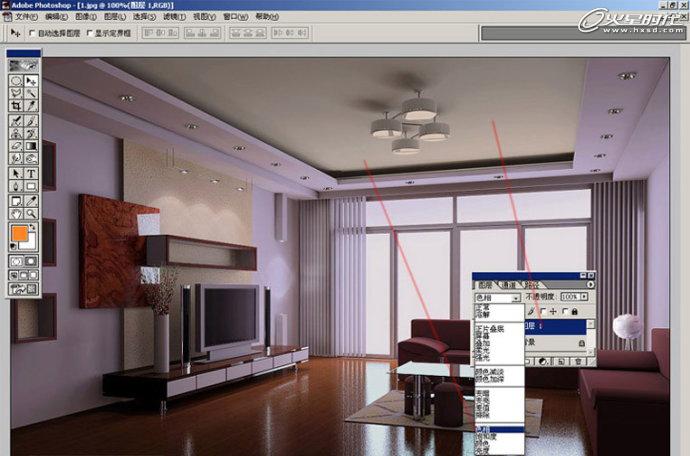Select the Slice tool
The image size is (690, 456).
pyautogui.click(x=31, y=106)
